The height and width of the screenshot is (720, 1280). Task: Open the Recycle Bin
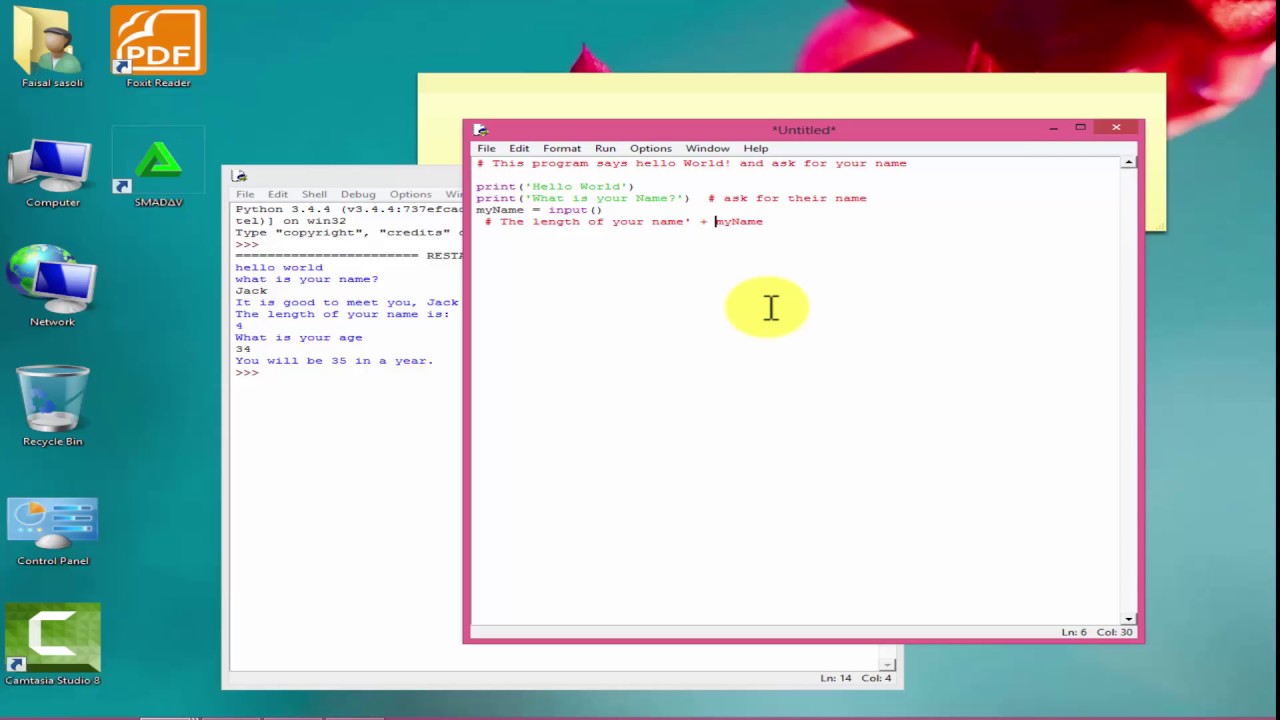click(52, 406)
